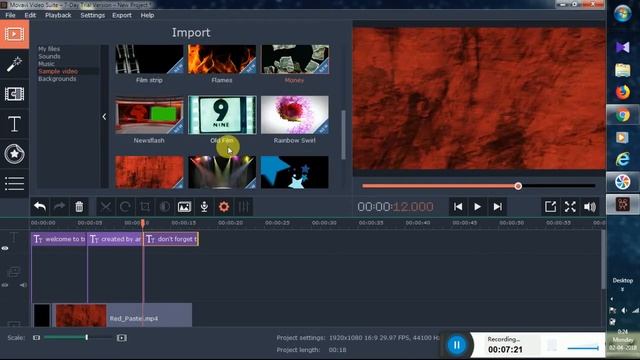Choose the Money sample video

tap(295, 60)
